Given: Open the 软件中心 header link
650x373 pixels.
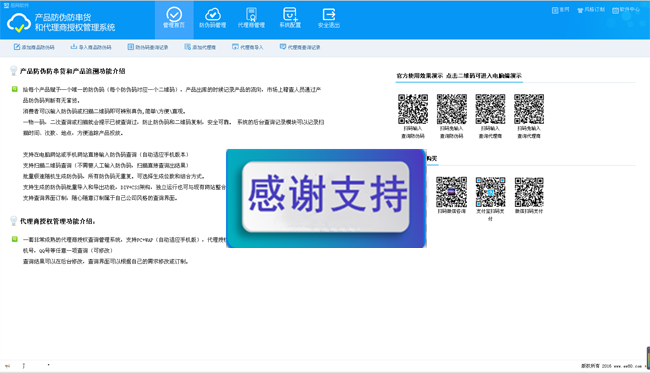Looking at the screenshot, I should click(x=626, y=10).
